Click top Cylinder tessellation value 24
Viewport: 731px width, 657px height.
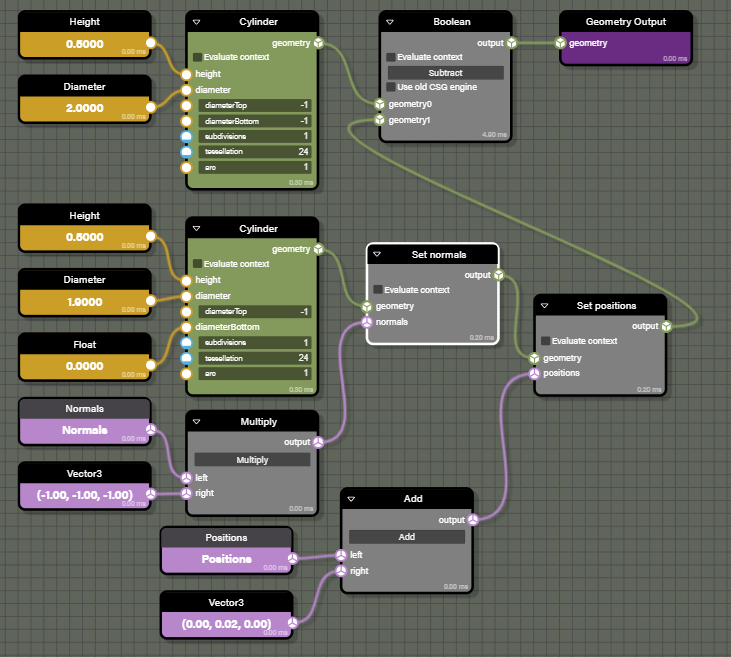click(x=255, y=152)
